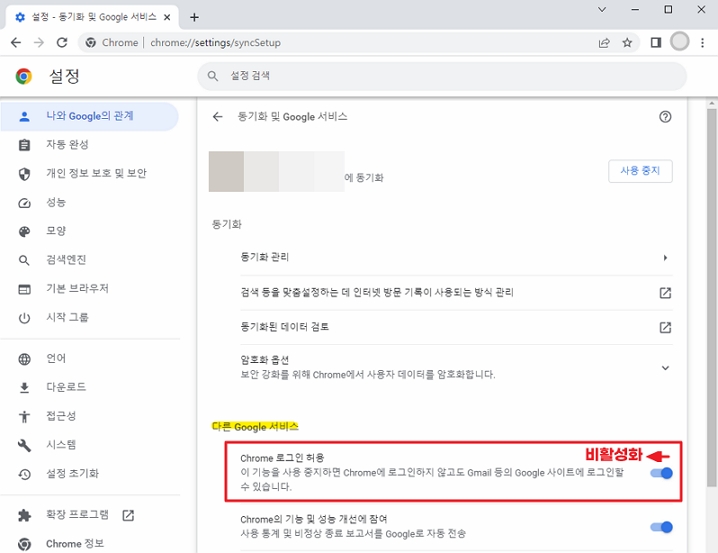718x553 pixels.
Task: Open the help question mark icon
Action: 665,117
